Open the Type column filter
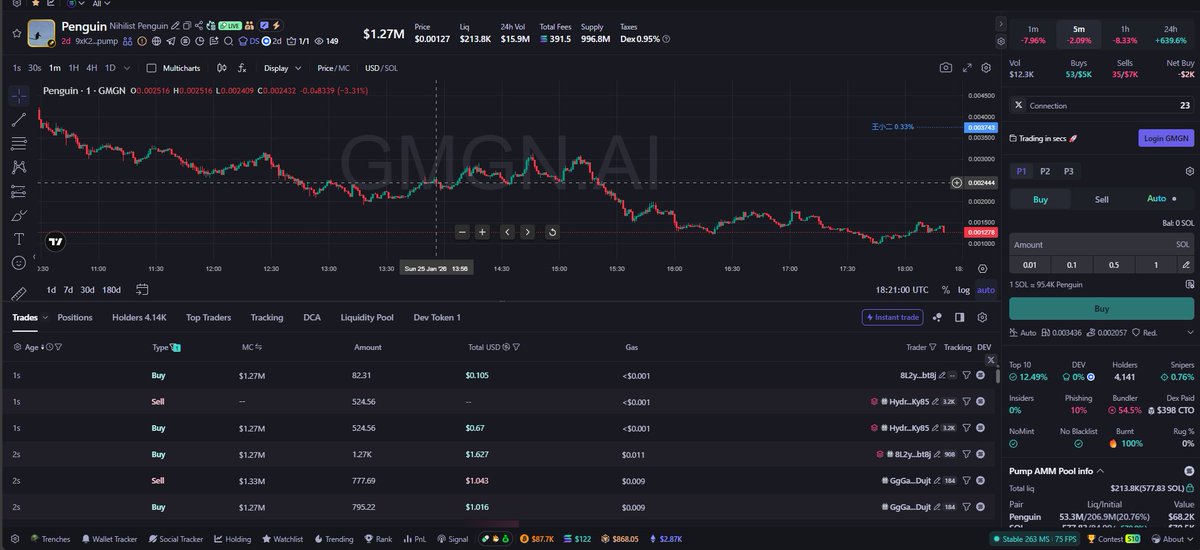Viewport: 1200px width, 550px height. click(x=177, y=347)
